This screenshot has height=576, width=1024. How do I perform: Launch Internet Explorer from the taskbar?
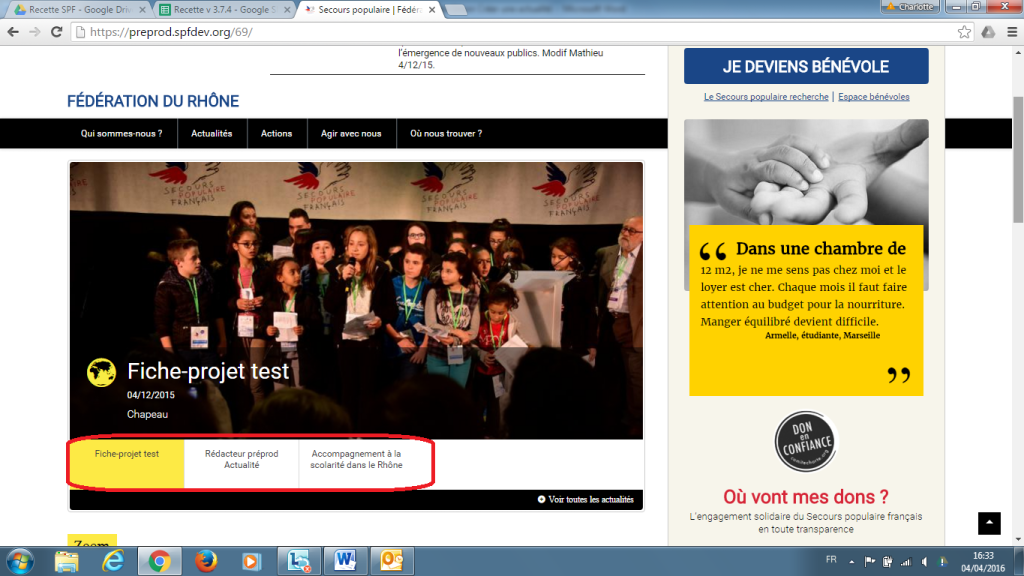[113, 561]
